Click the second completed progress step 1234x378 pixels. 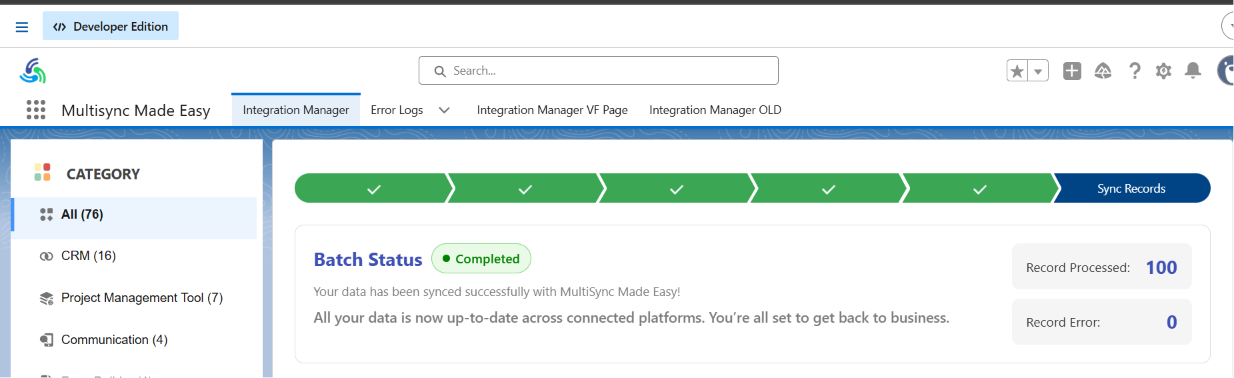tap(525, 188)
